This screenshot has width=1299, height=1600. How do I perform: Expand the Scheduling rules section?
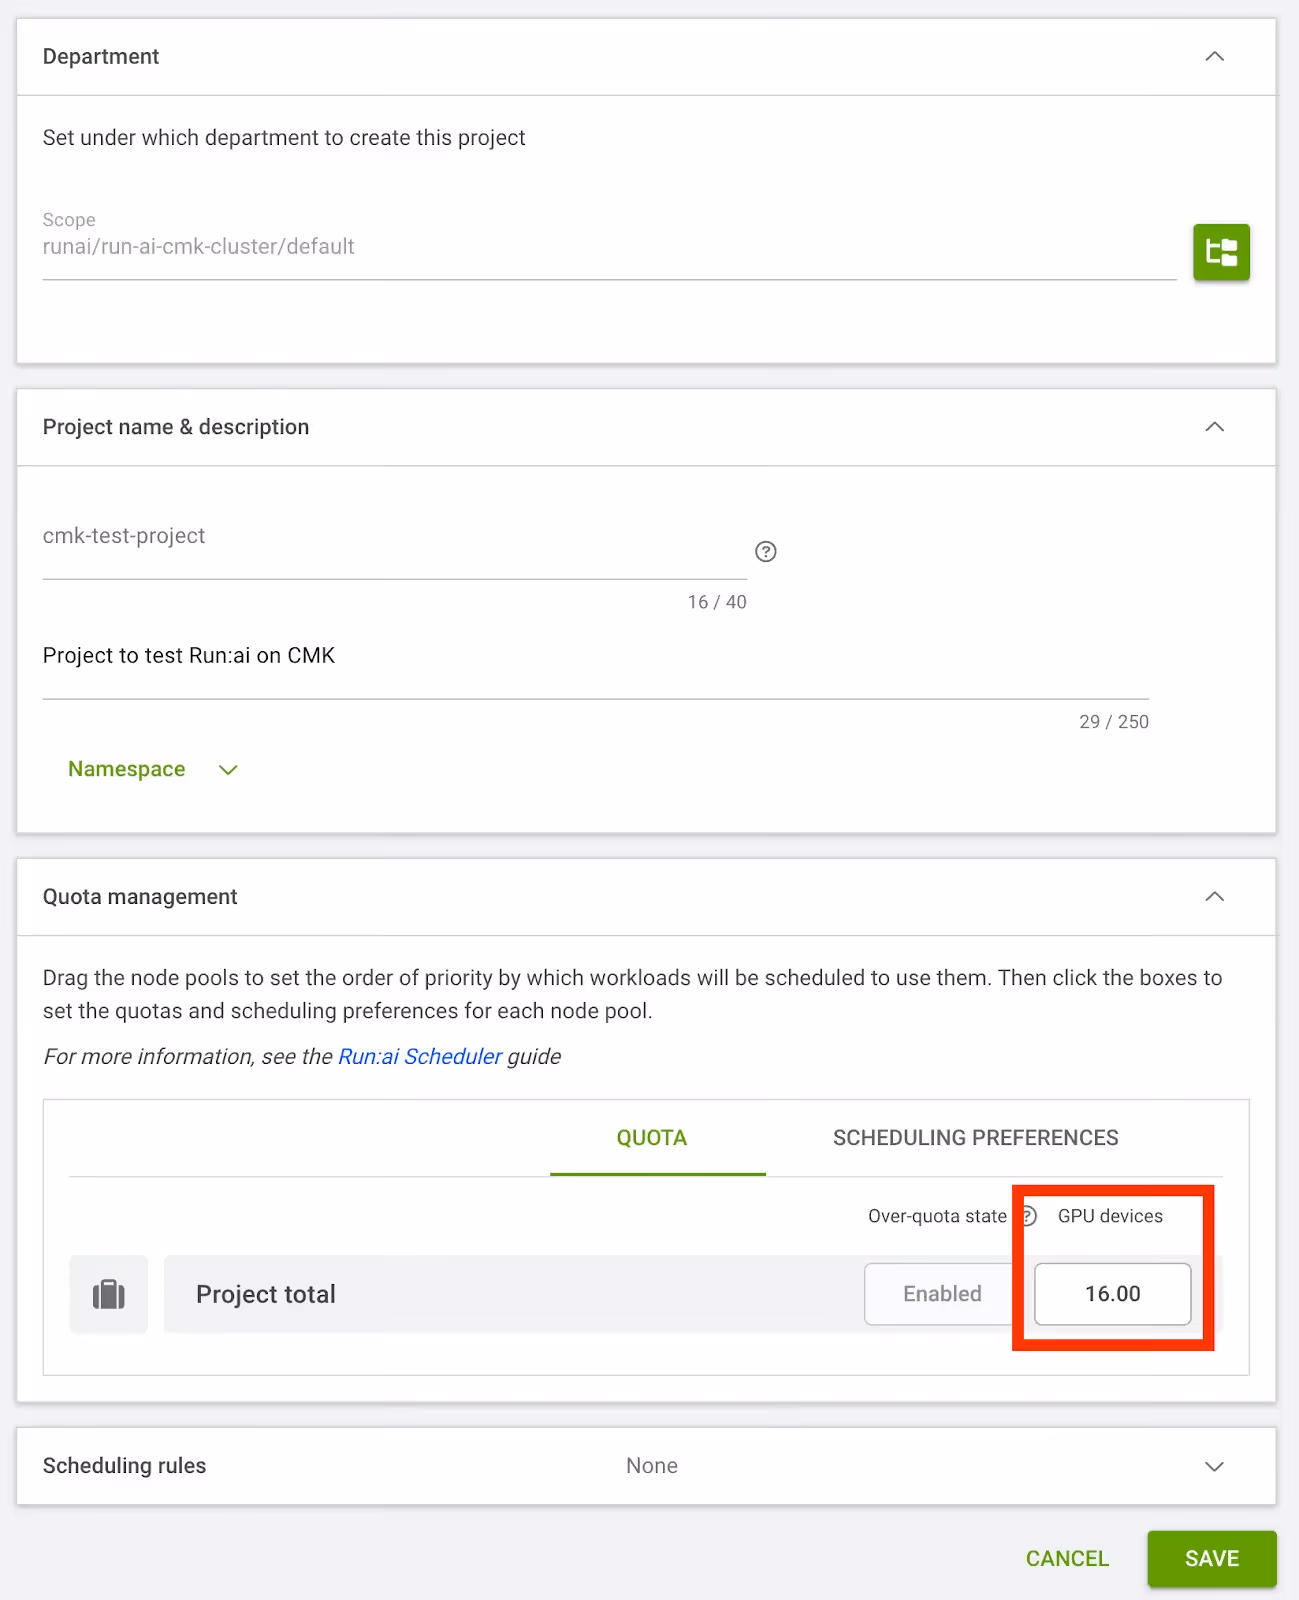tap(1215, 1466)
